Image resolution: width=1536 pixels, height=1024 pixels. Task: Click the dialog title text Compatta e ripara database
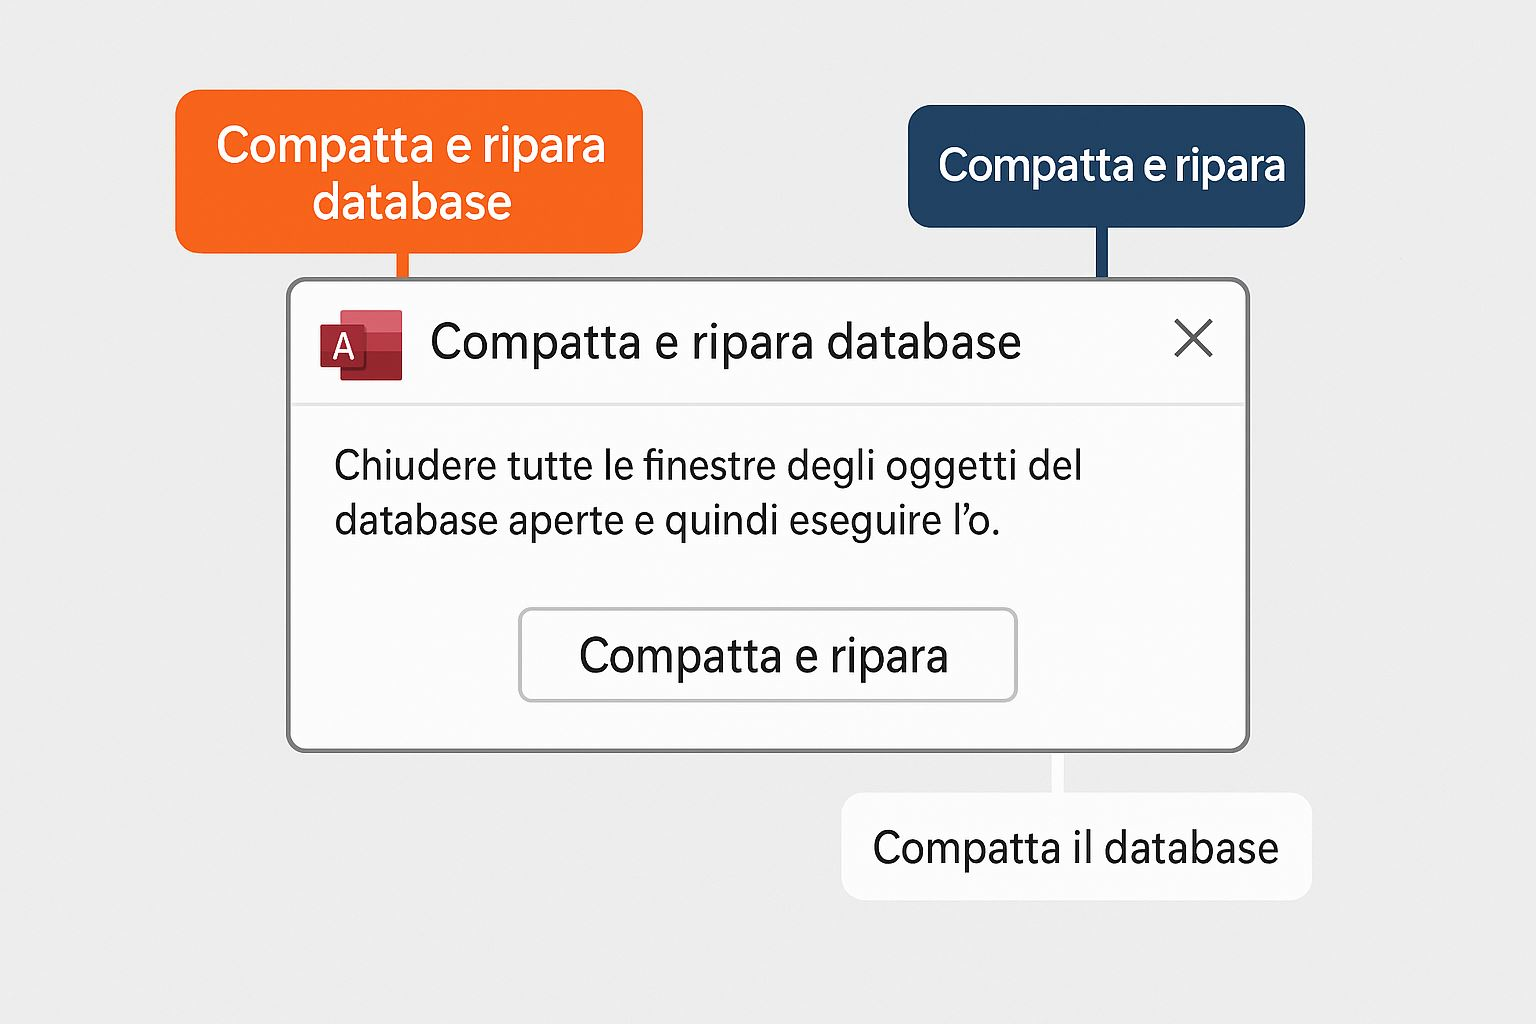click(725, 342)
